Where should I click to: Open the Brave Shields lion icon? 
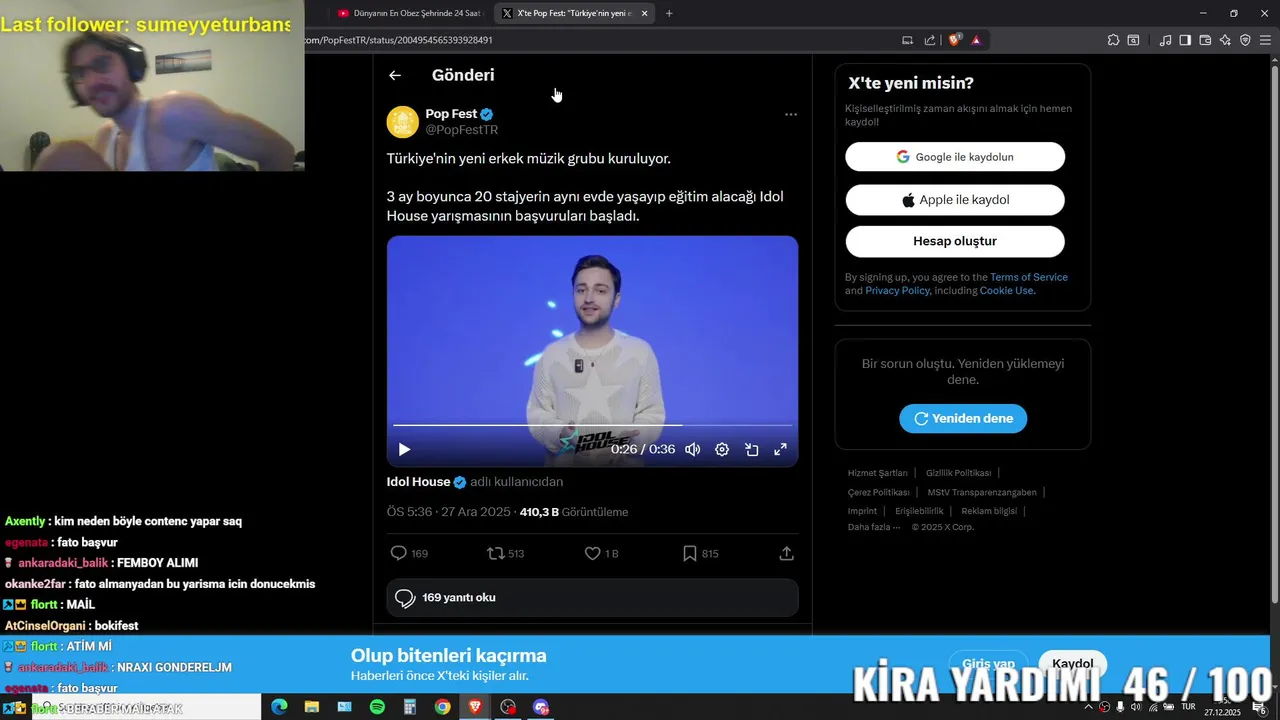(x=955, y=40)
